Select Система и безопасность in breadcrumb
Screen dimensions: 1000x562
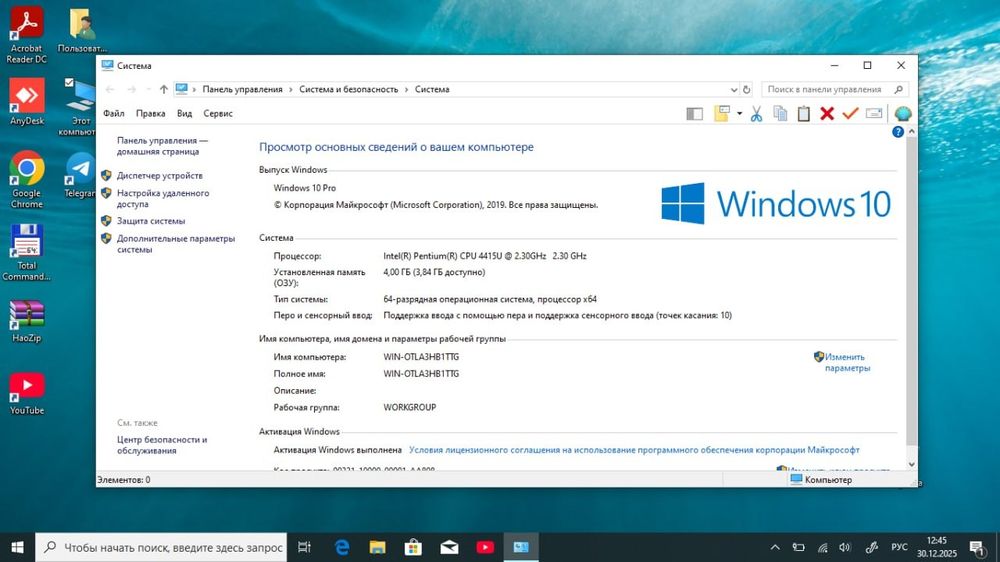[349, 89]
